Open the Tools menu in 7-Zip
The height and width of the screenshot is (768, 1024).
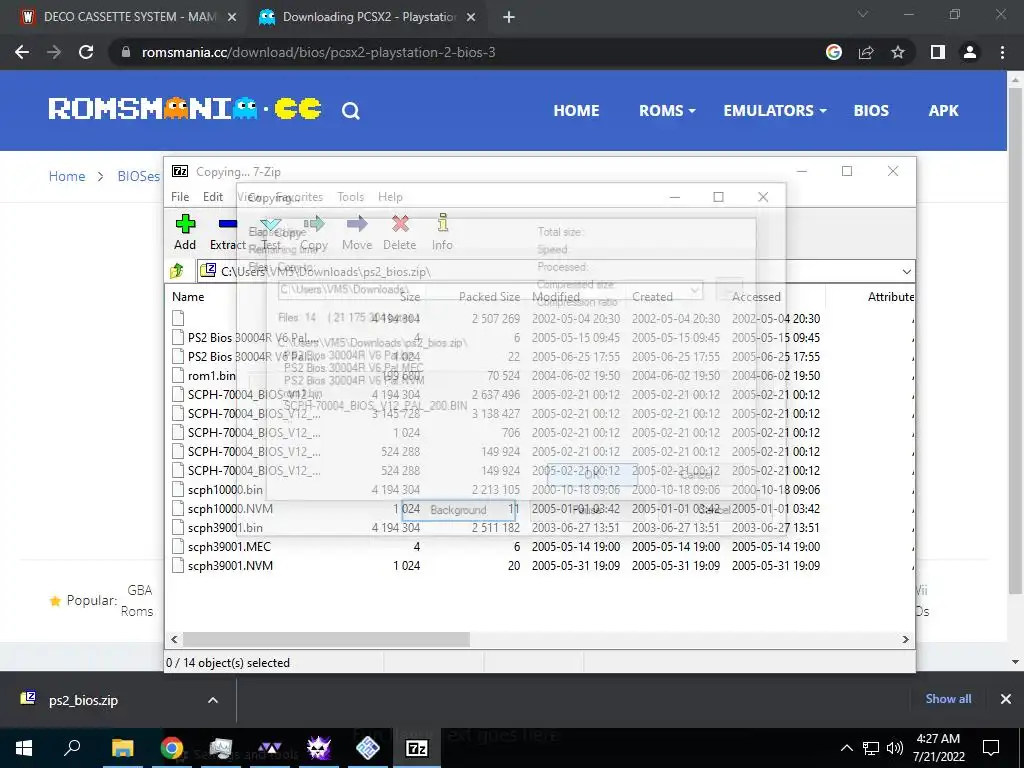351,197
